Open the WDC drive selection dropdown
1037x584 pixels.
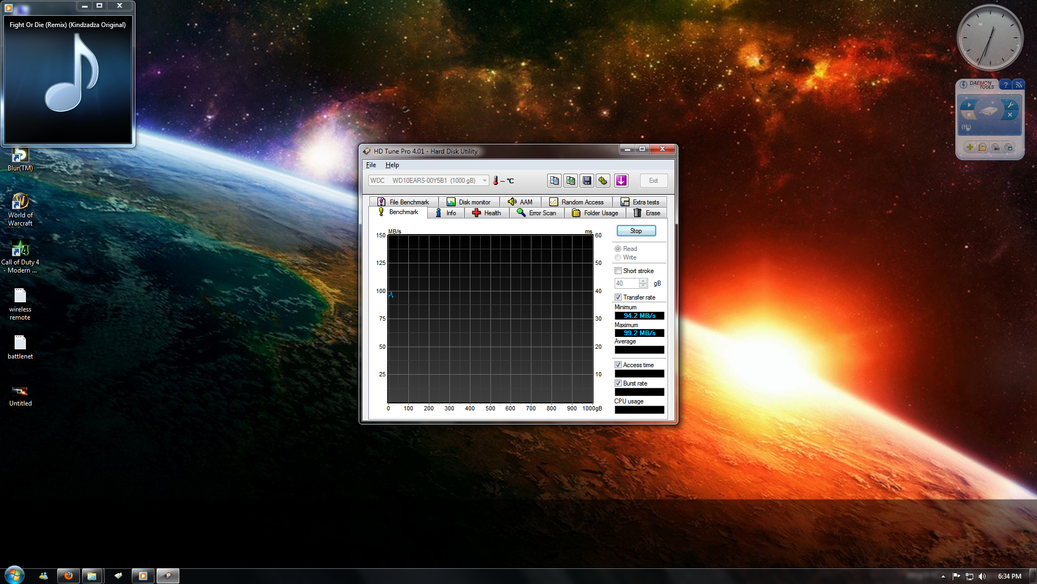point(485,181)
